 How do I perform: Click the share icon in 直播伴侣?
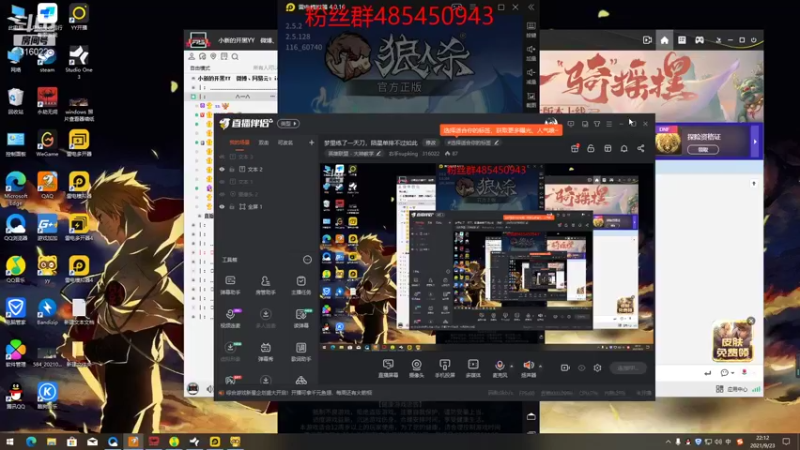[641, 148]
